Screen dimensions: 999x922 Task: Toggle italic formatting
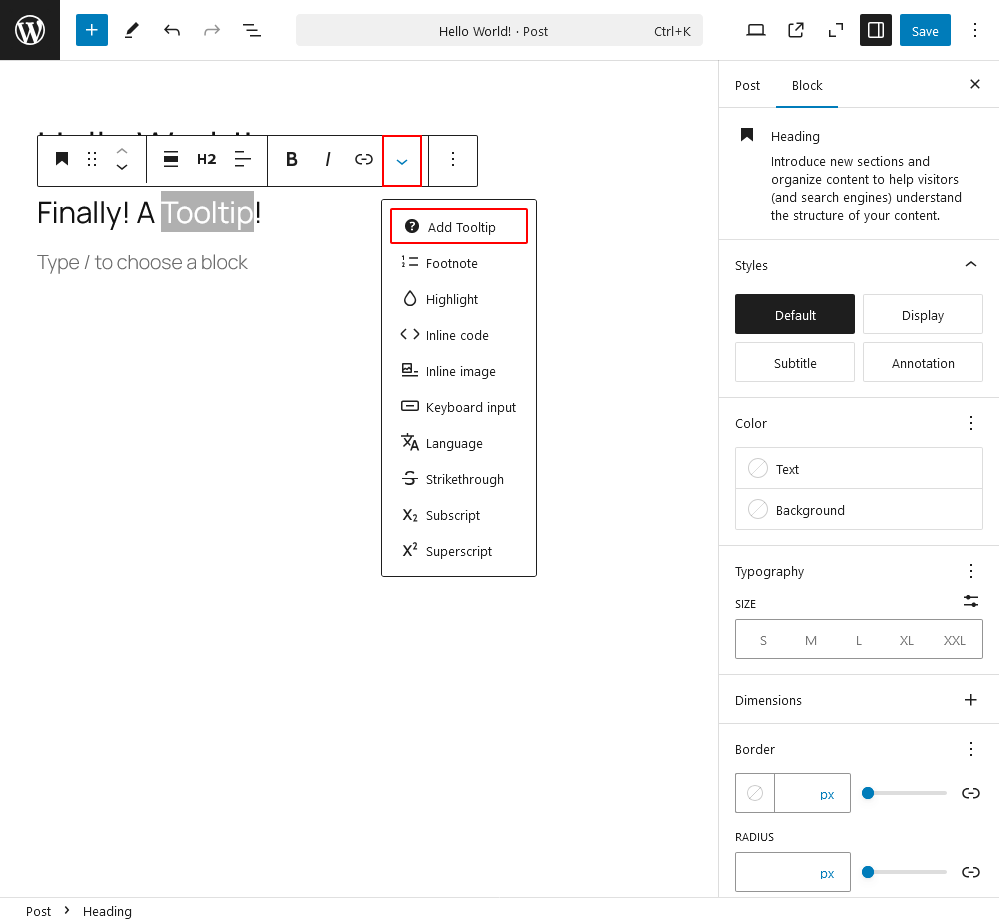[327, 159]
